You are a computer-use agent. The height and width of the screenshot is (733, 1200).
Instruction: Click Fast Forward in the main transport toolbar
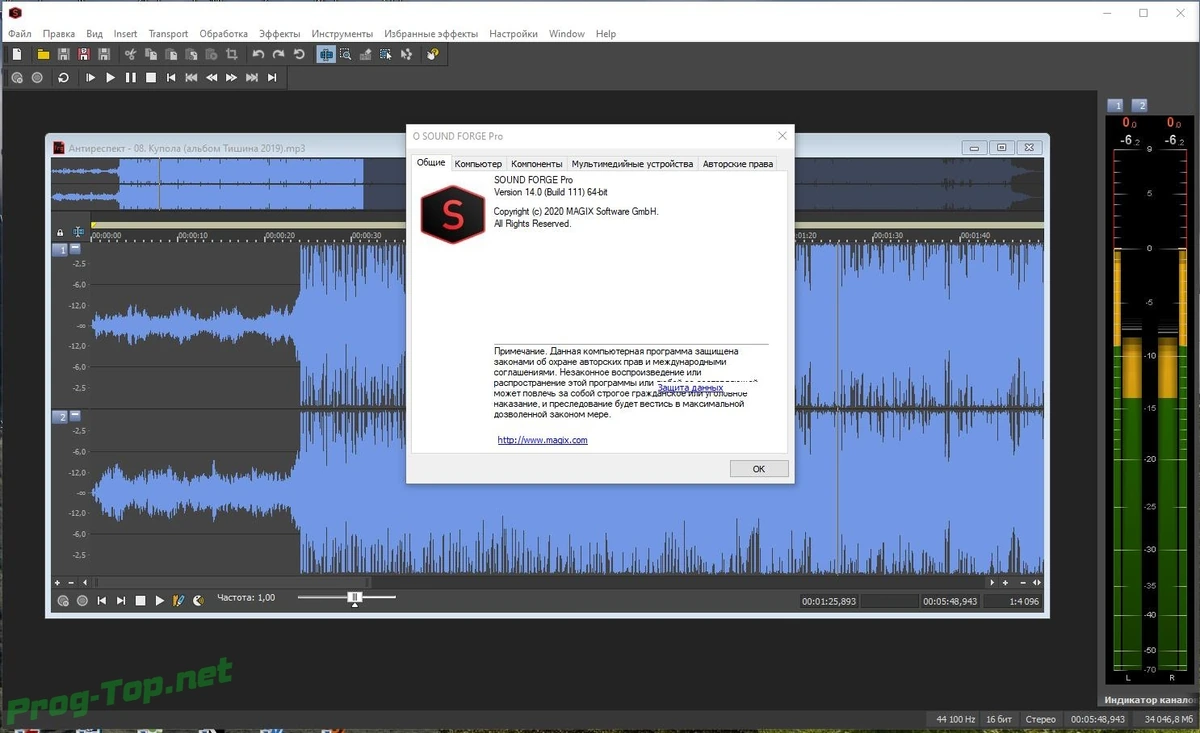pyautogui.click(x=231, y=77)
